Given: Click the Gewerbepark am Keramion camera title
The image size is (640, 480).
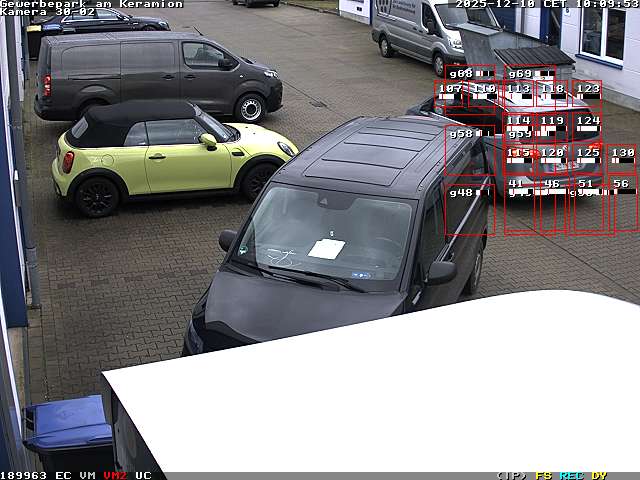Looking at the screenshot, I should tap(92, 4).
